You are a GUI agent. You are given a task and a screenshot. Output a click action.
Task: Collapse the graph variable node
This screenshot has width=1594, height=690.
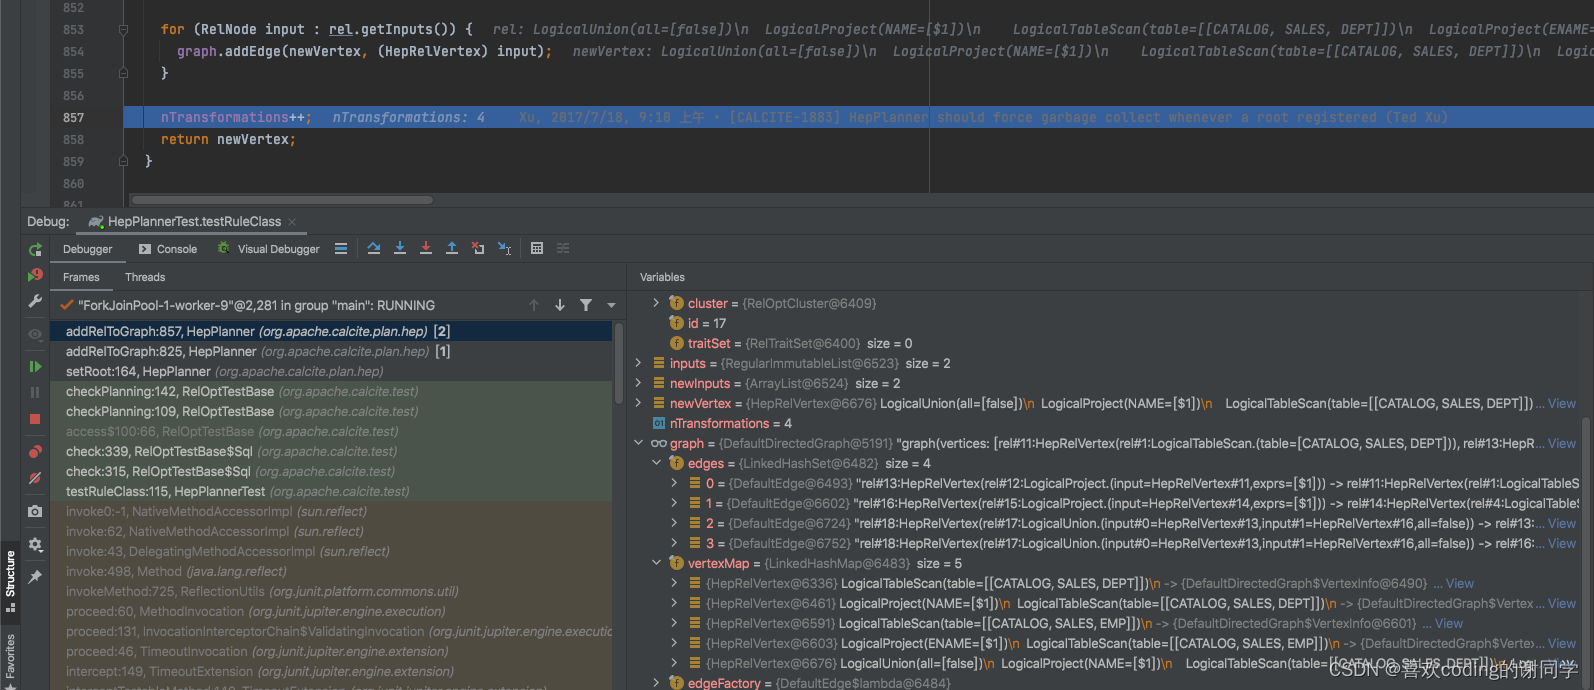[638, 443]
